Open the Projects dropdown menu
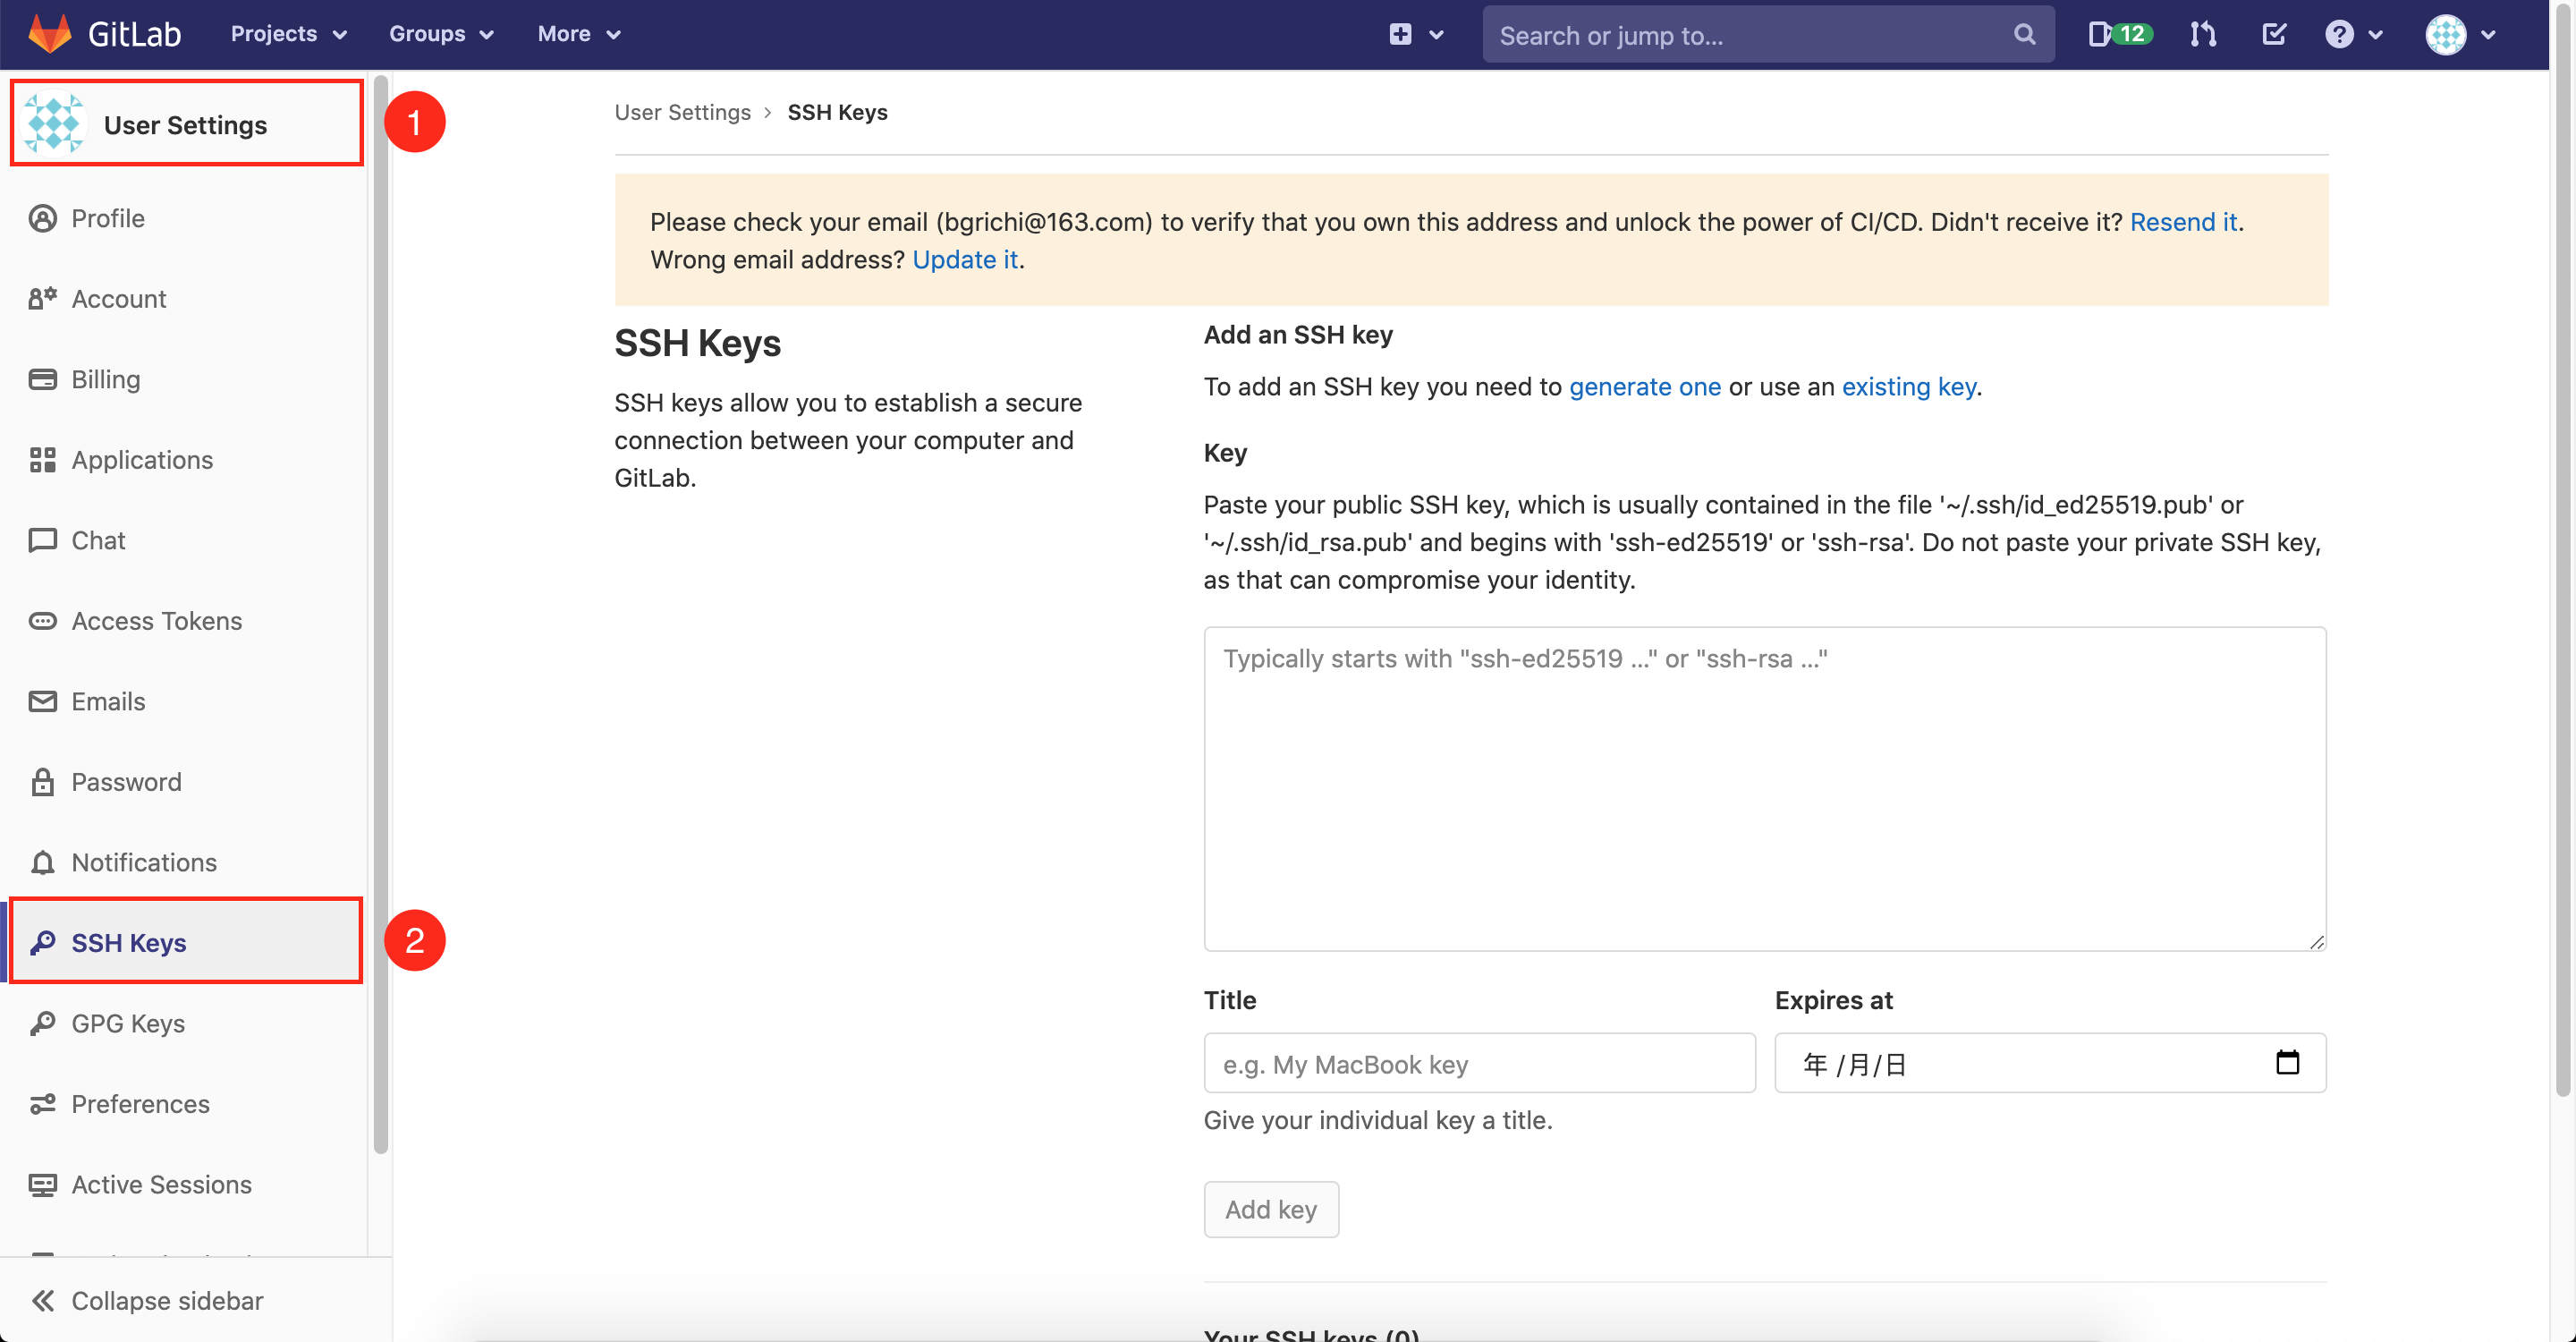Image resolution: width=2576 pixels, height=1342 pixels. click(289, 34)
